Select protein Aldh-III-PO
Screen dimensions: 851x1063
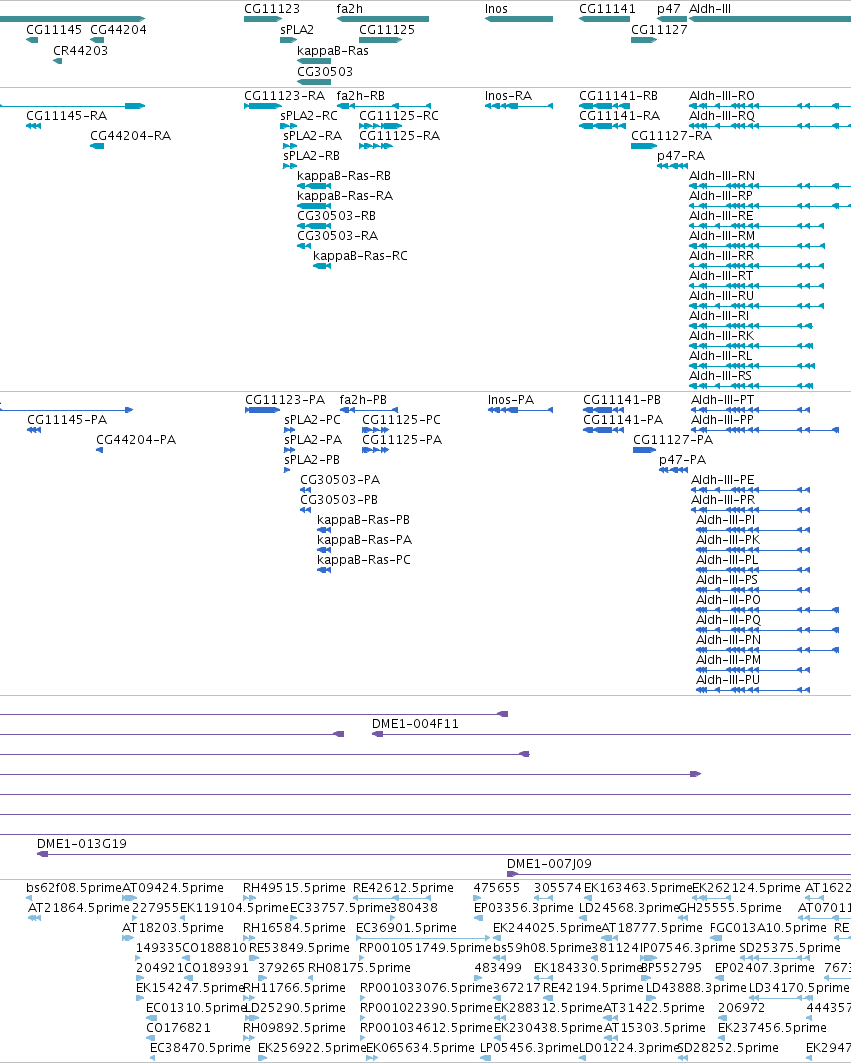click(728, 600)
